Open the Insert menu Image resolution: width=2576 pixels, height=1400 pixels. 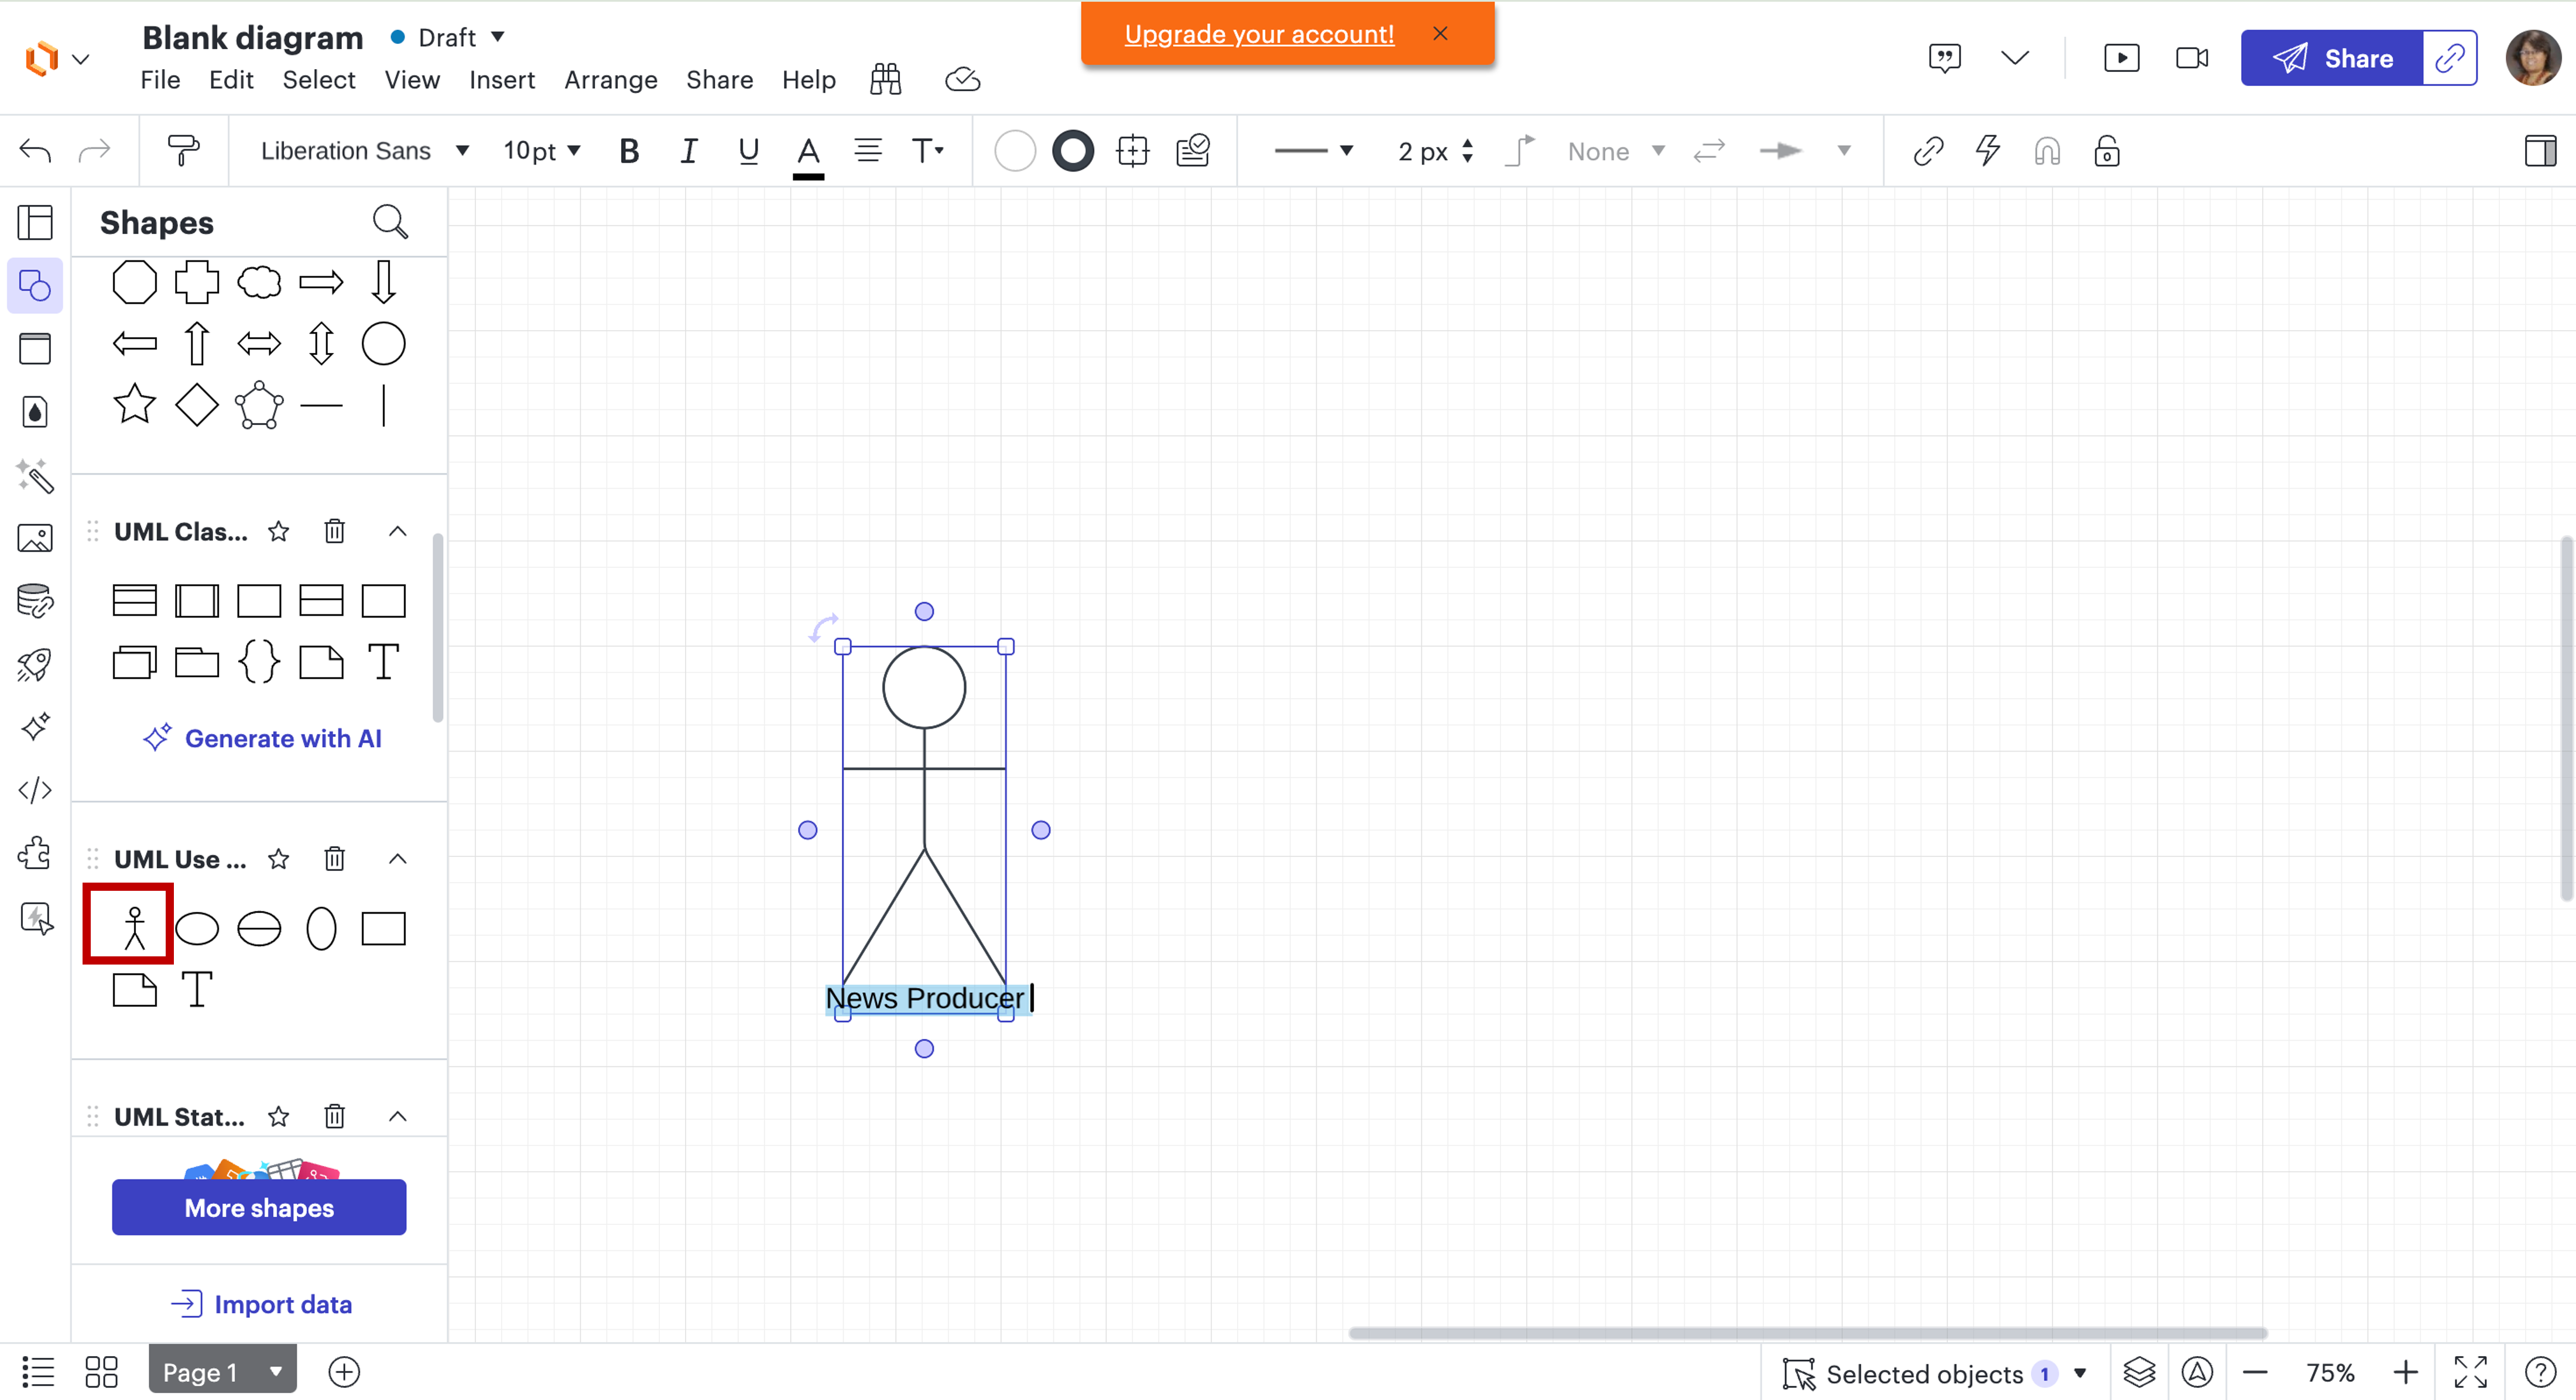pyautogui.click(x=502, y=80)
